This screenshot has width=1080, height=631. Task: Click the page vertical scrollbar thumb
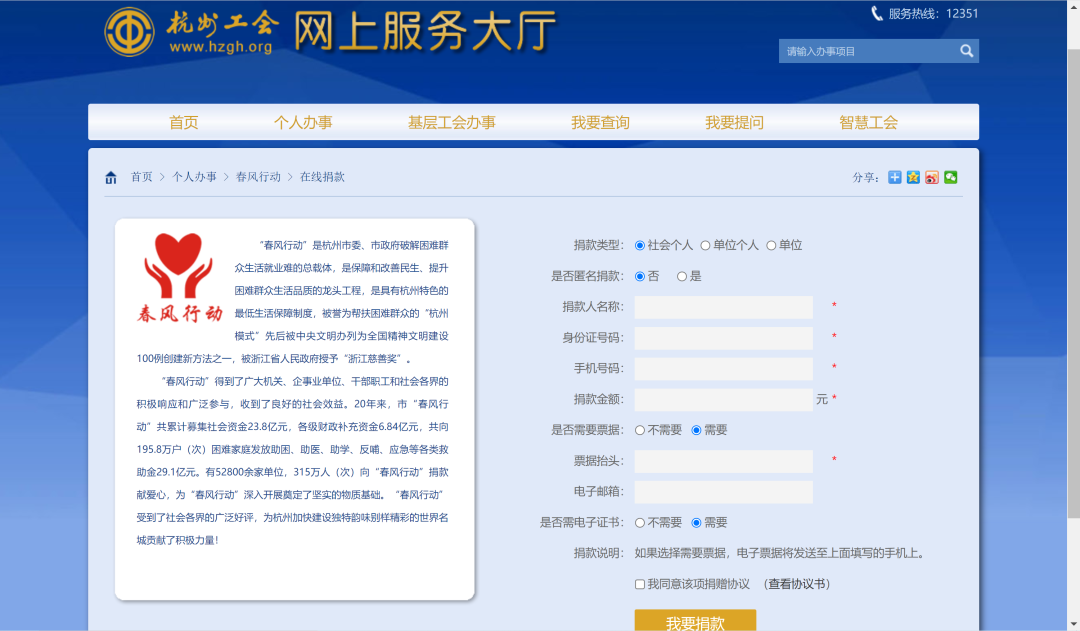click(1074, 284)
